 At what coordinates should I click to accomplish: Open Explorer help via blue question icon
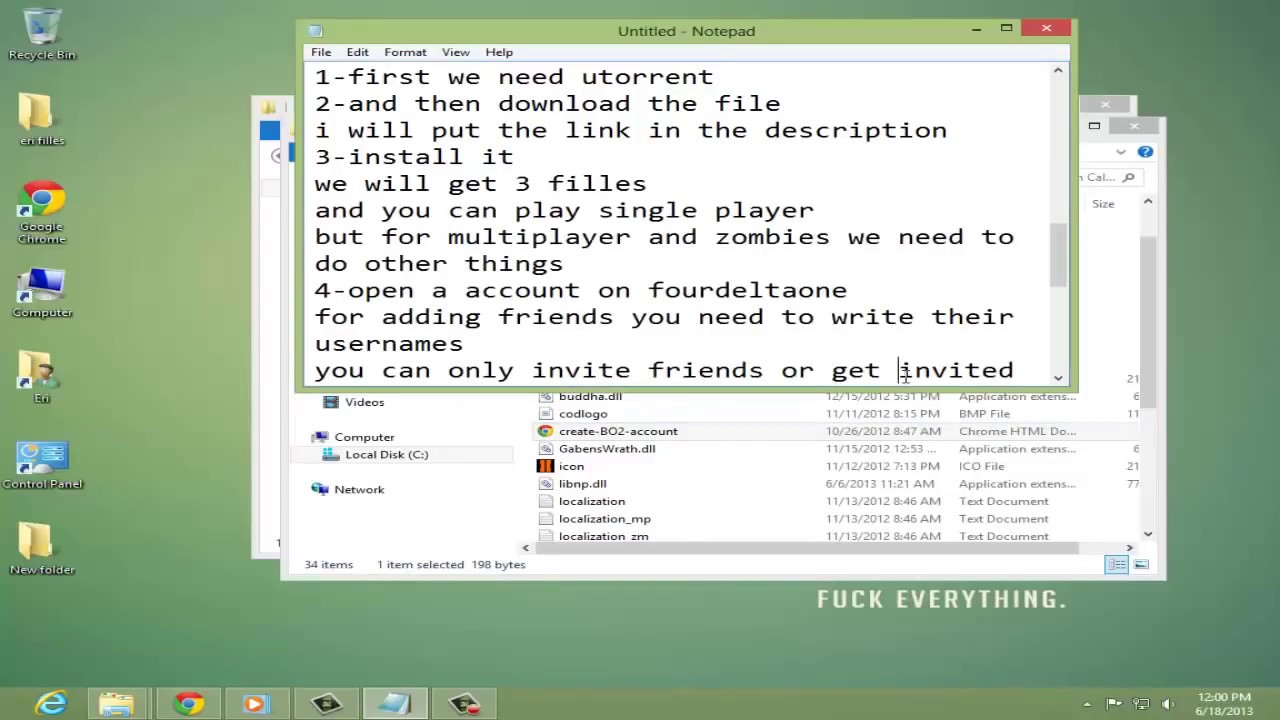[1145, 152]
